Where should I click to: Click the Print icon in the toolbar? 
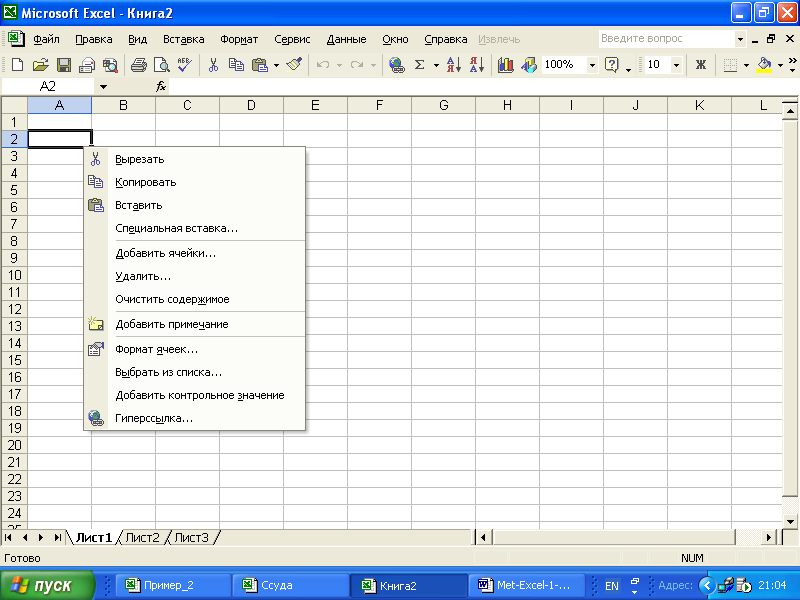coord(138,65)
